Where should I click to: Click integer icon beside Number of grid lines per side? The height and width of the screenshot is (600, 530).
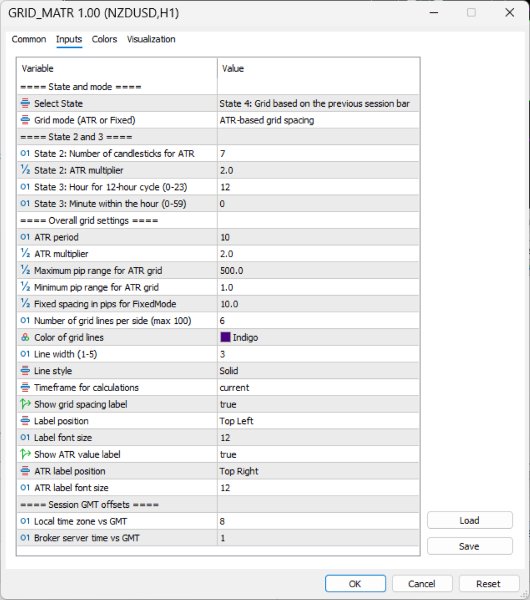point(25,321)
